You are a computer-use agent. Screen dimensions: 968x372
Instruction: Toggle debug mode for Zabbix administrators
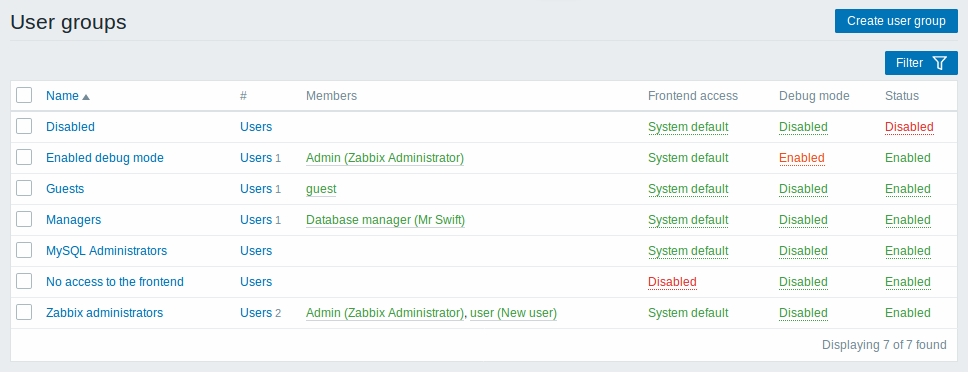click(803, 313)
